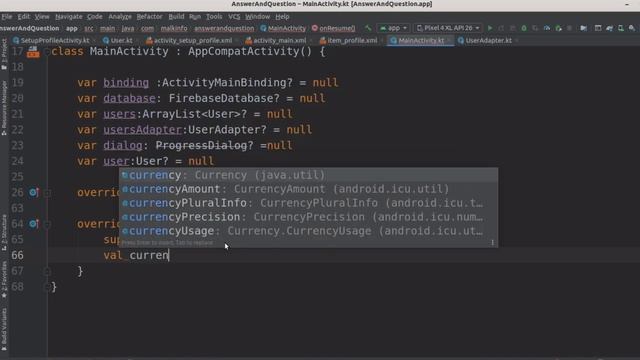Open the Tools menu
Viewport: 640px width, 360px height.
(x=214, y=17)
